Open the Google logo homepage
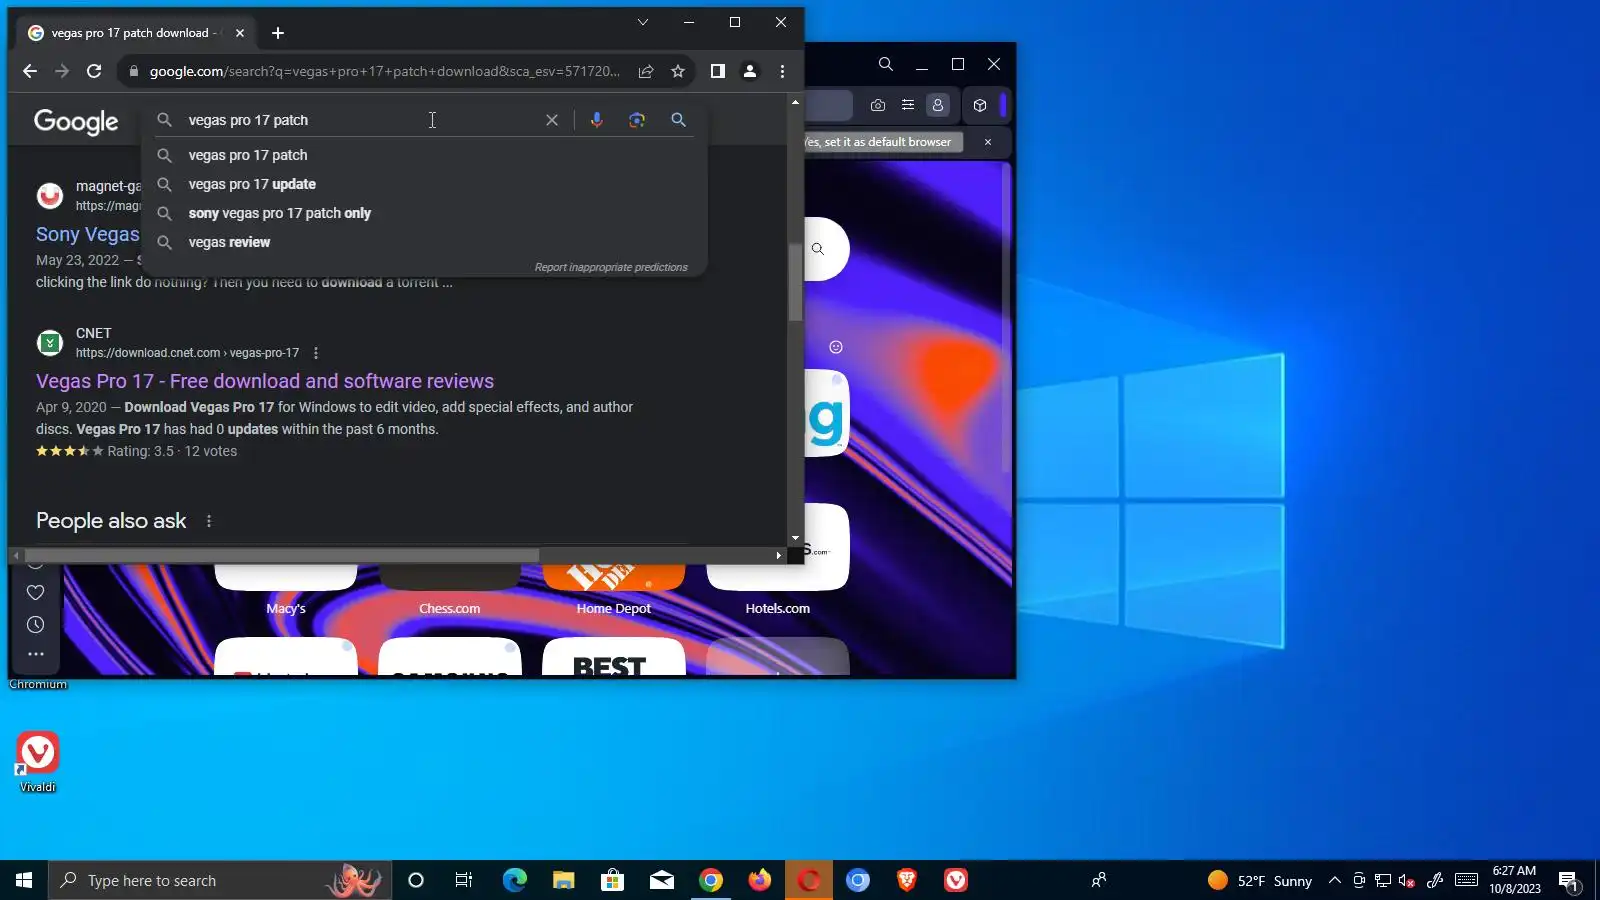This screenshot has height=900, width=1600. click(x=76, y=122)
